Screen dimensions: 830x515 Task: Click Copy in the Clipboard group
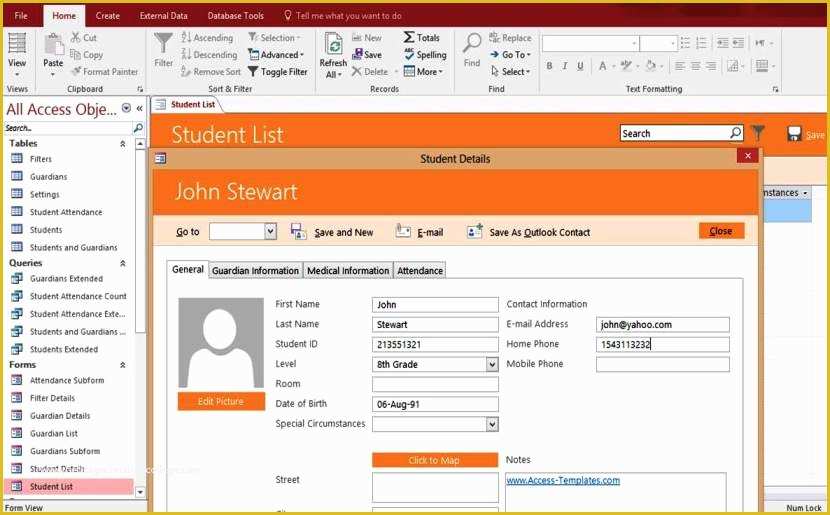click(86, 55)
